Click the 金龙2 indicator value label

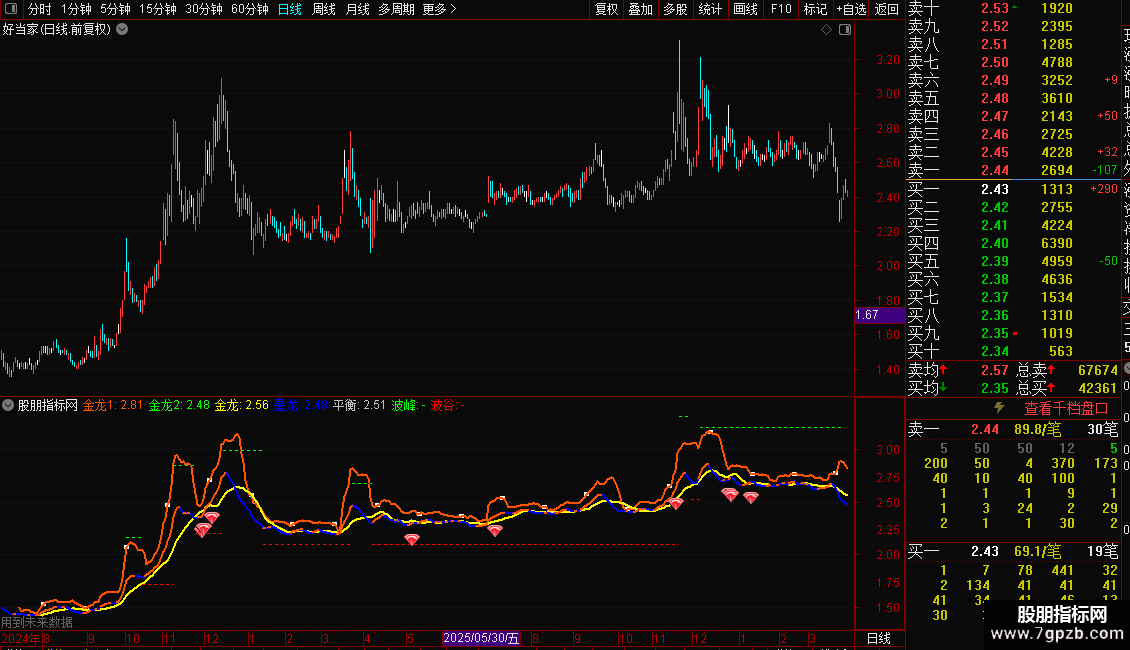[179, 405]
